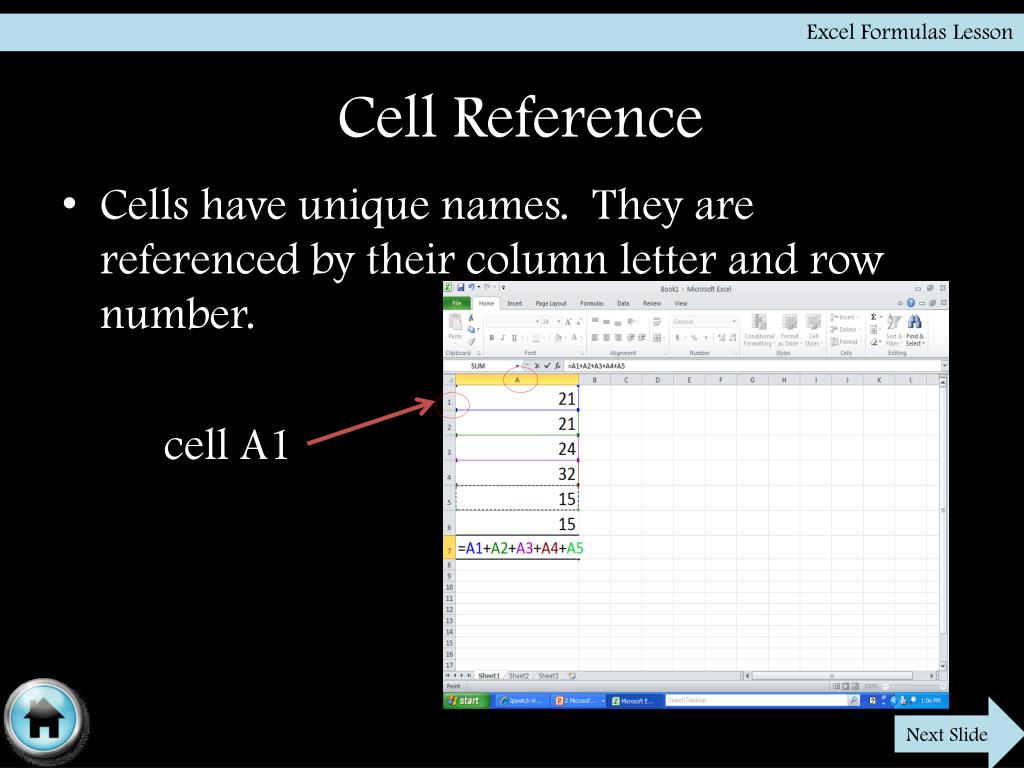The height and width of the screenshot is (768, 1024).
Task: Click the AutoSum sigma icon
Action: [874, 317]
